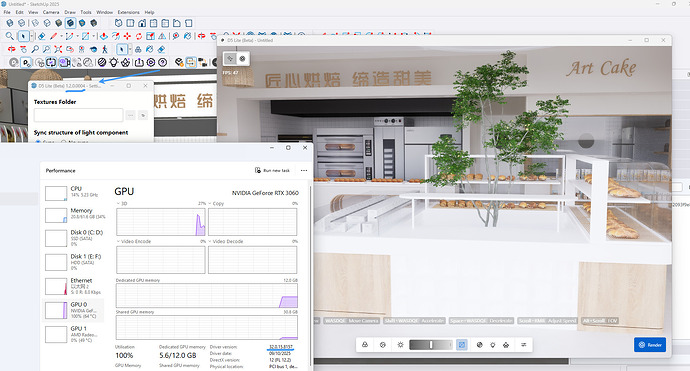690x371 pixels.
Task: Select Zoom Extents in camera toolbar
Action: [x=58, y=49]
